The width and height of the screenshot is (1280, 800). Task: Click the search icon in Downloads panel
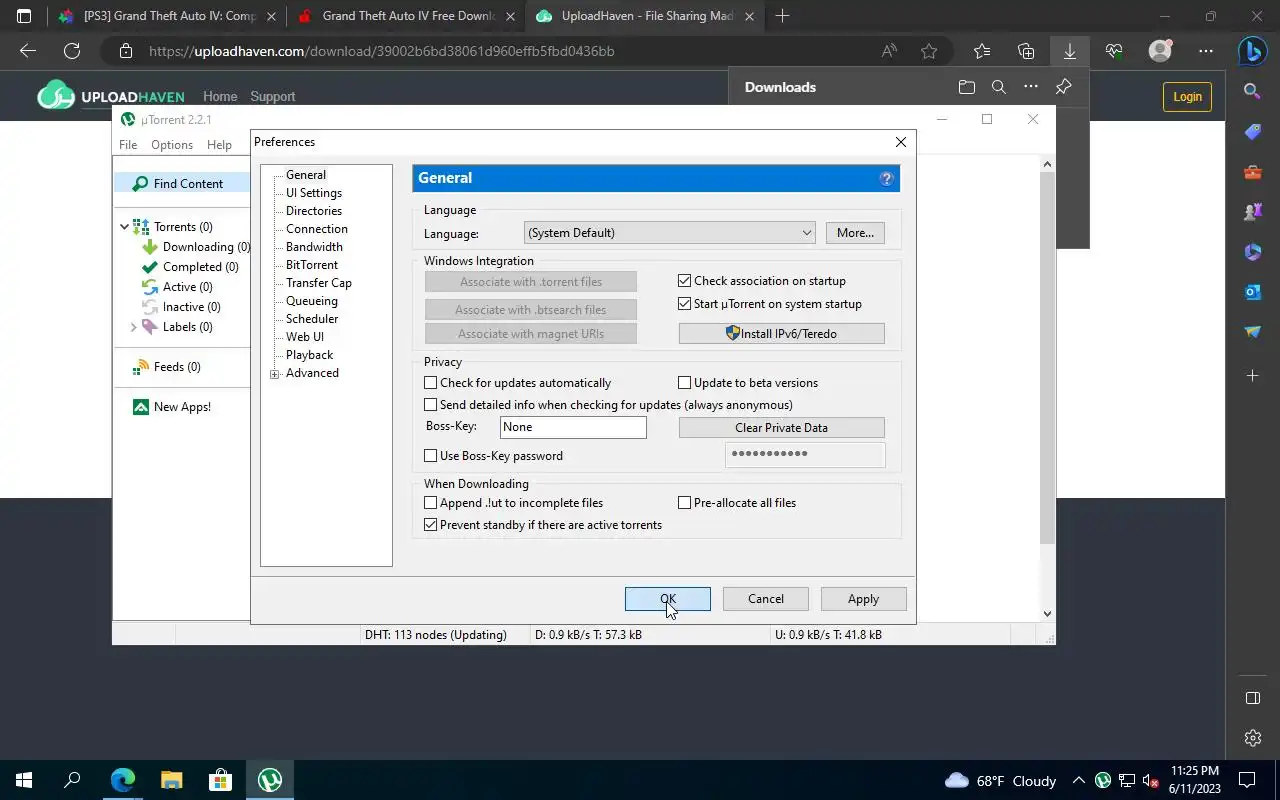[x=998, y=87]
